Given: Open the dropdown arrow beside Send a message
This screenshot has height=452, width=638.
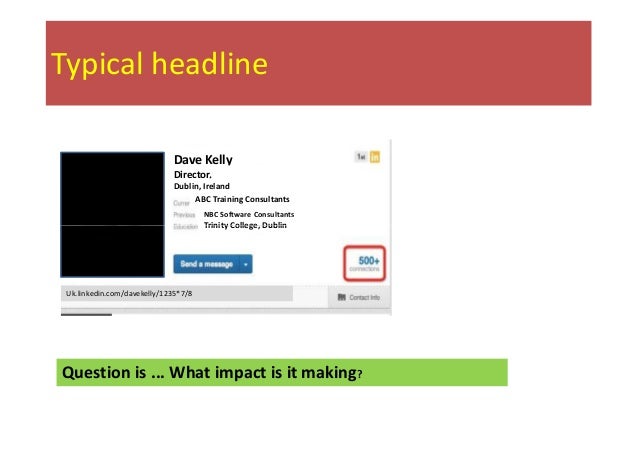Looking at the screenshot, I should click(246, 264).
